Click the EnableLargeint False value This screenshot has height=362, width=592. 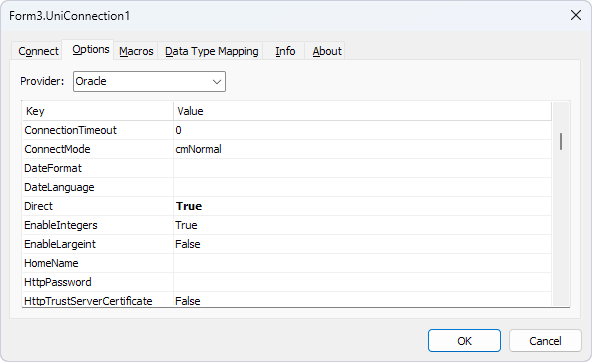[362, 244]
